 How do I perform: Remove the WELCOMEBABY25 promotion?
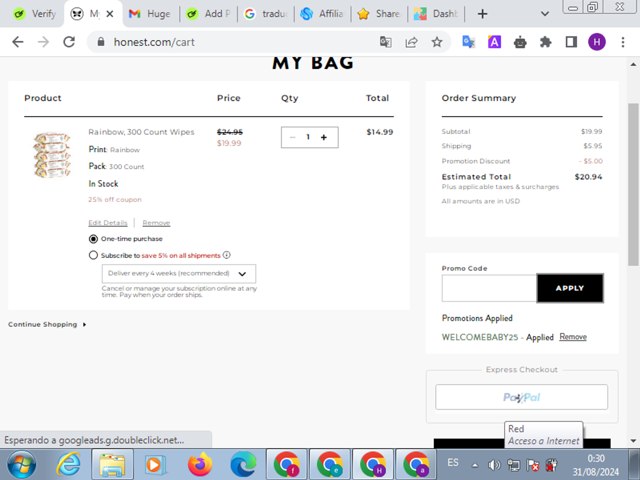[x=573, y=337]
